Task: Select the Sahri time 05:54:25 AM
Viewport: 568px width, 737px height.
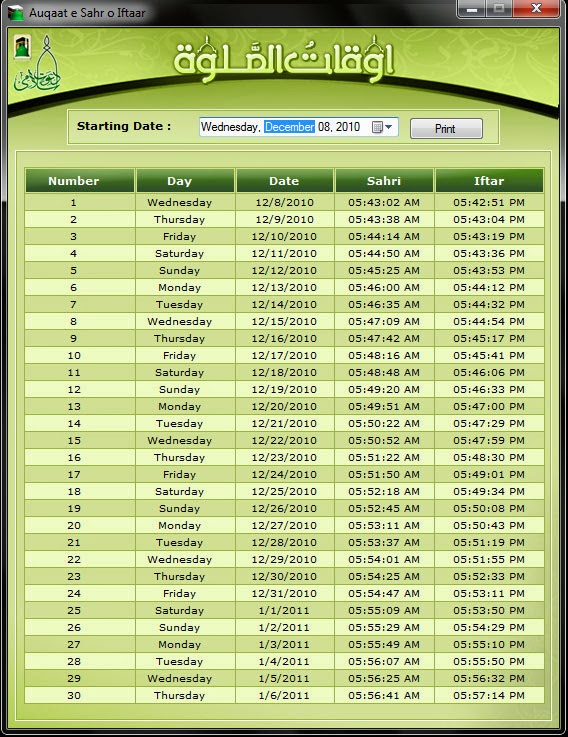Action: [x=384, y=576]
